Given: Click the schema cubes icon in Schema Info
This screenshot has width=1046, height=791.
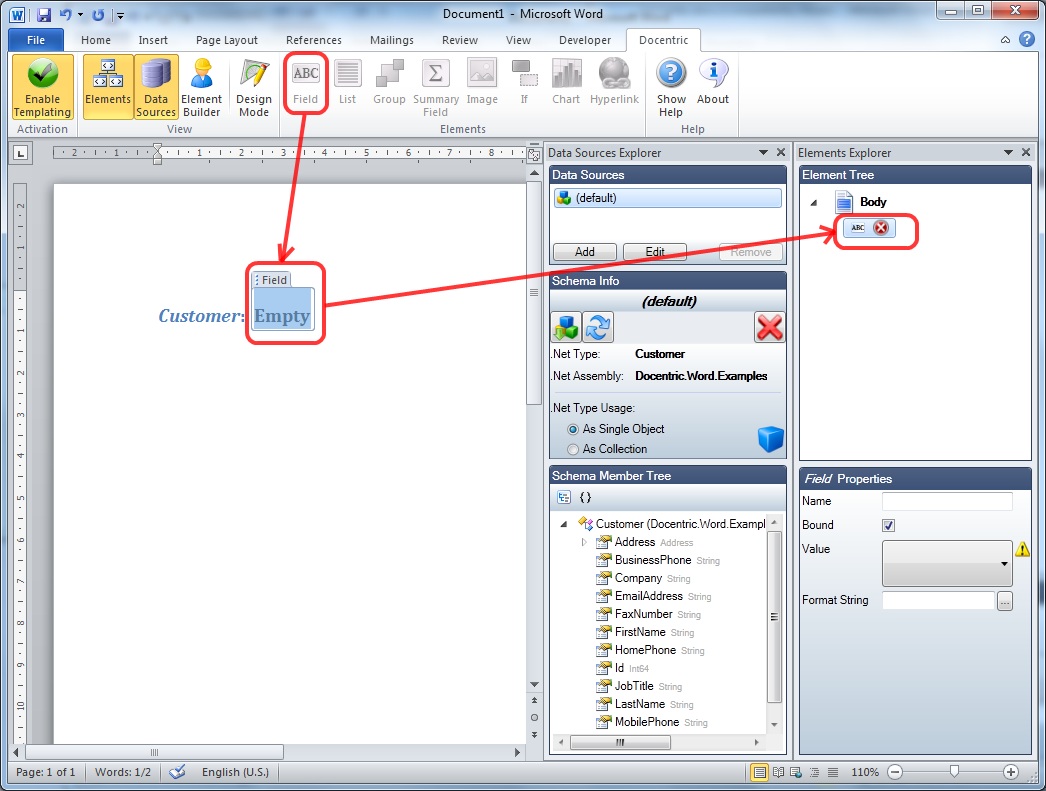Looking at the screenshot, I should tap(566, 327).
